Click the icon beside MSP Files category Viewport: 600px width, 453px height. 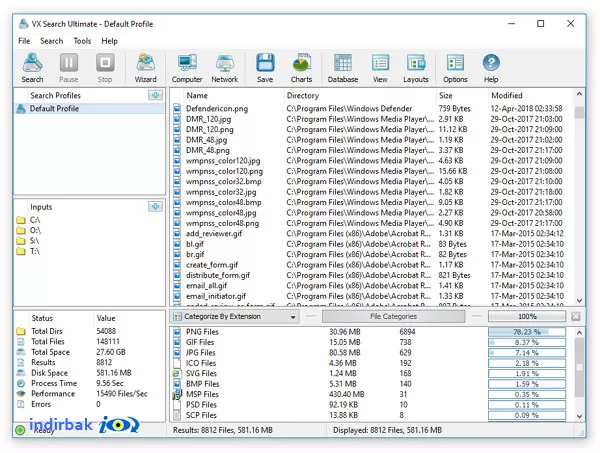click(x=177, y=394)
